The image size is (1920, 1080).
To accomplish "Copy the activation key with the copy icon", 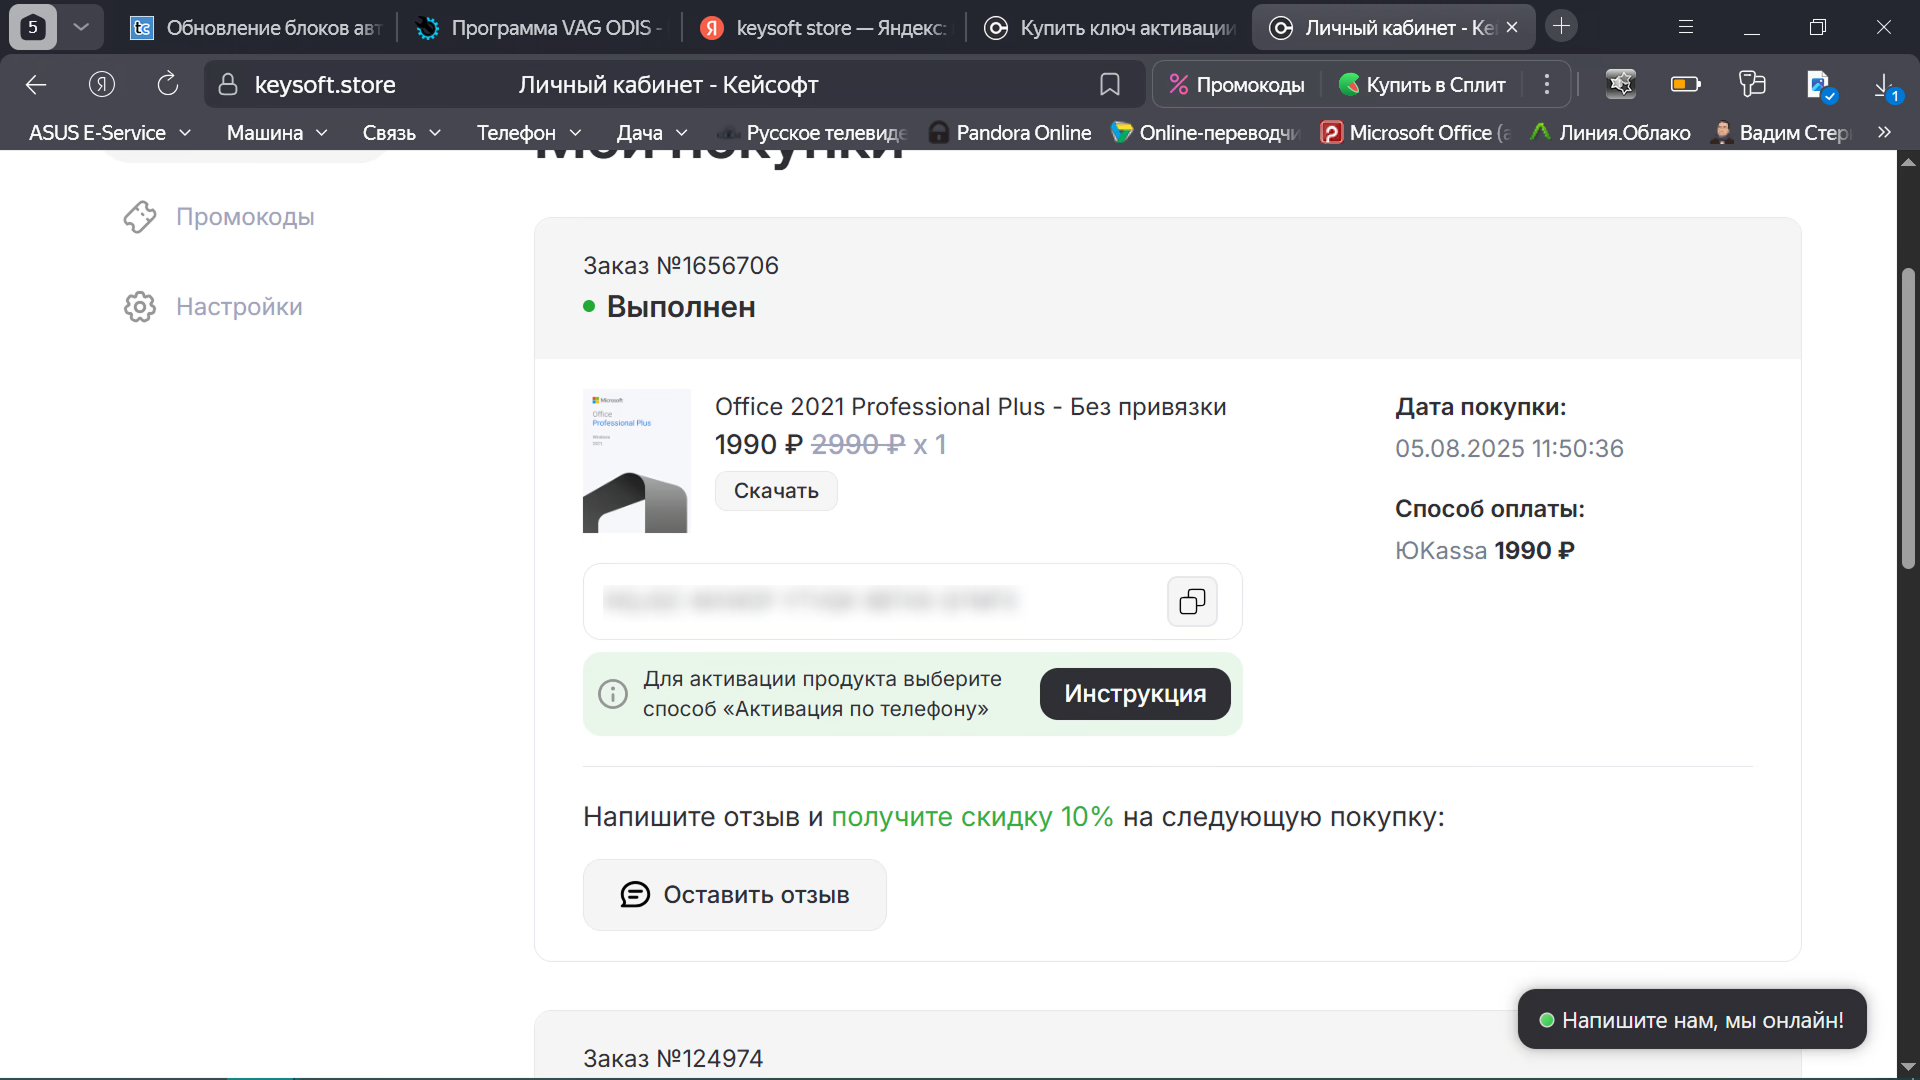I will 1192,601.
